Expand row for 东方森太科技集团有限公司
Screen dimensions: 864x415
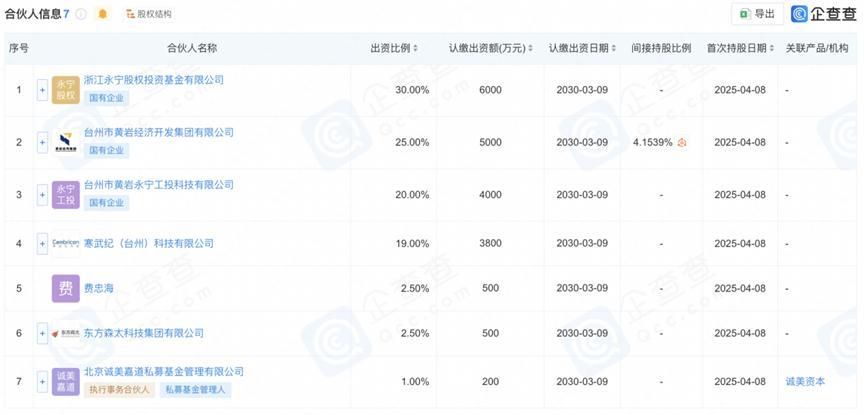[42, 333]
